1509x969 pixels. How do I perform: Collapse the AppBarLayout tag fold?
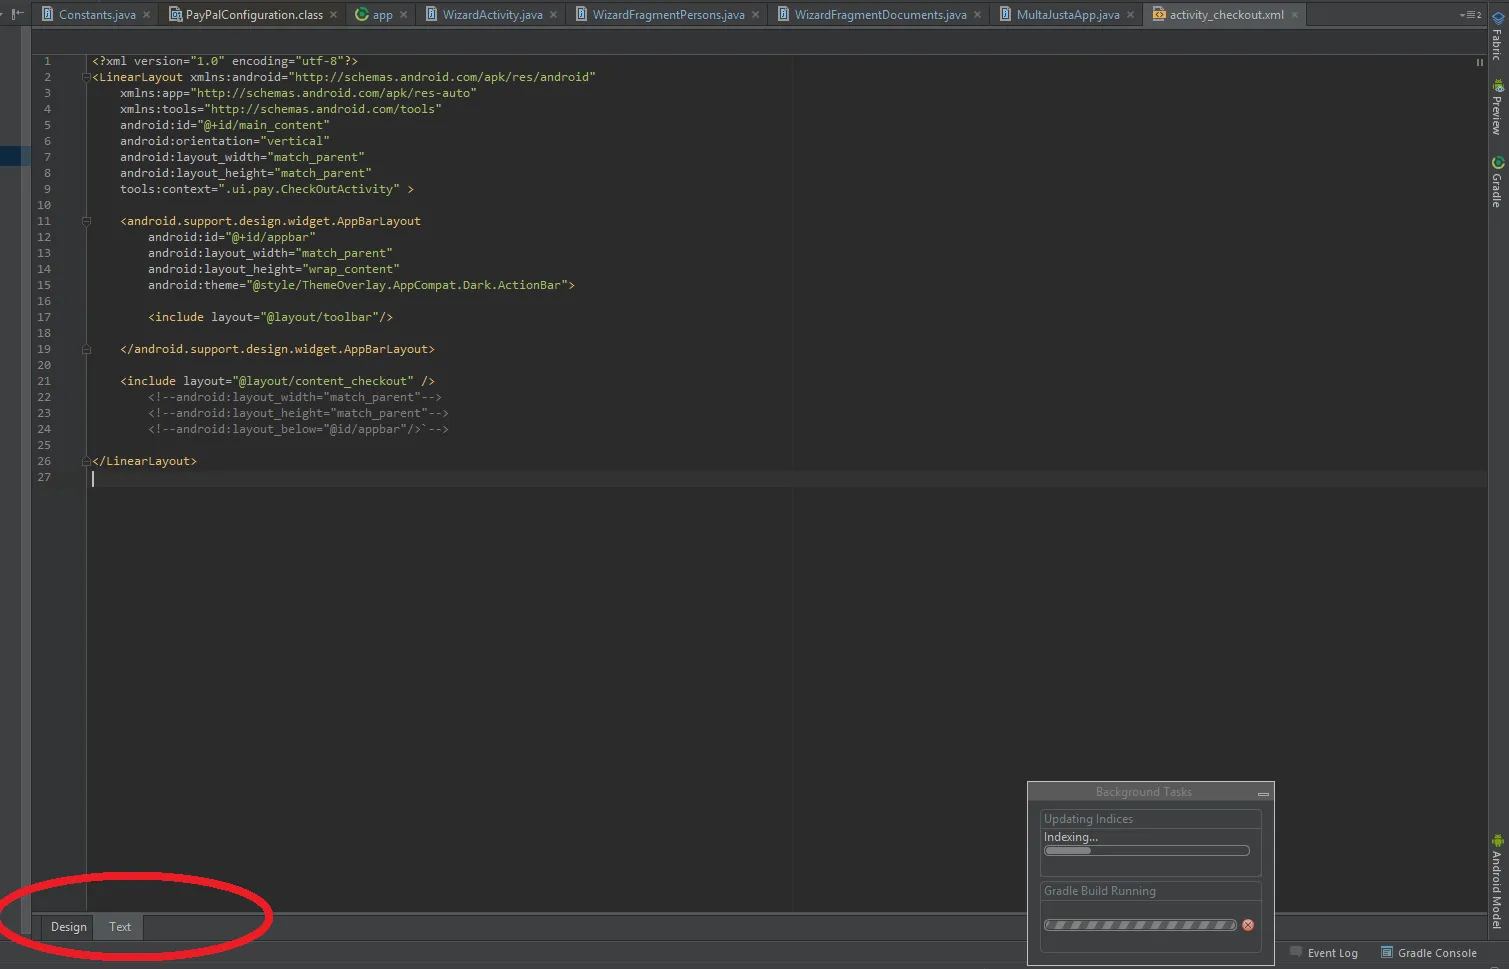(x=86, y=221)
